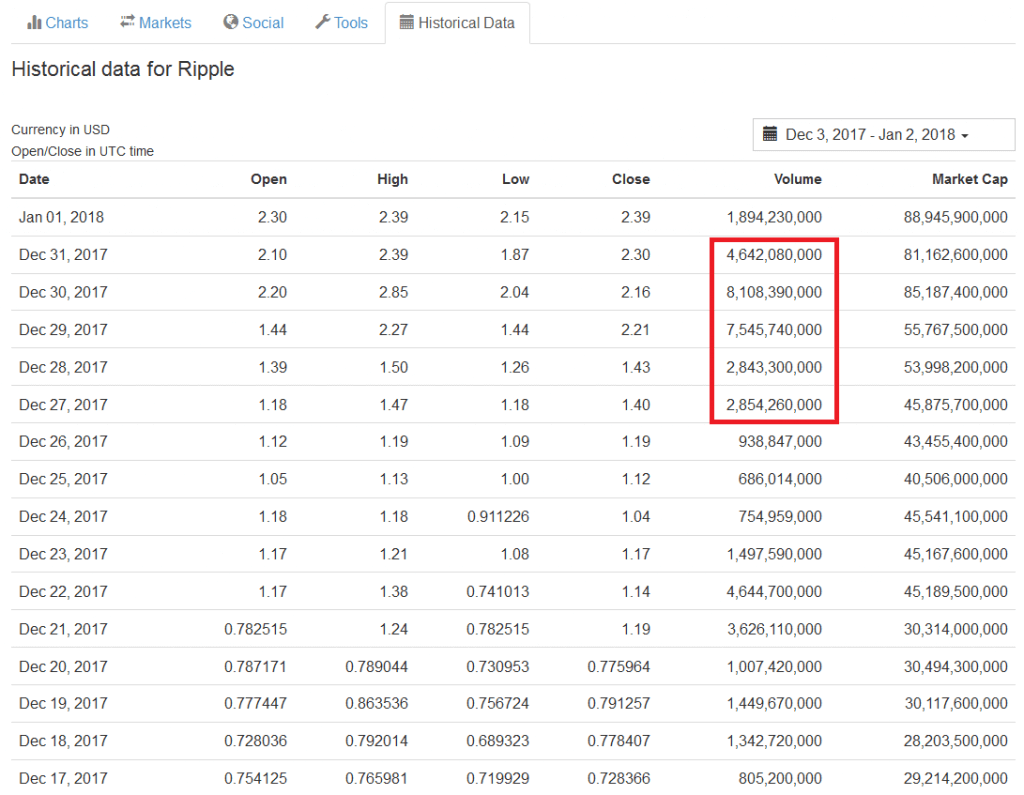
Task: Click the Volume column header
Action: click(797, 179)
